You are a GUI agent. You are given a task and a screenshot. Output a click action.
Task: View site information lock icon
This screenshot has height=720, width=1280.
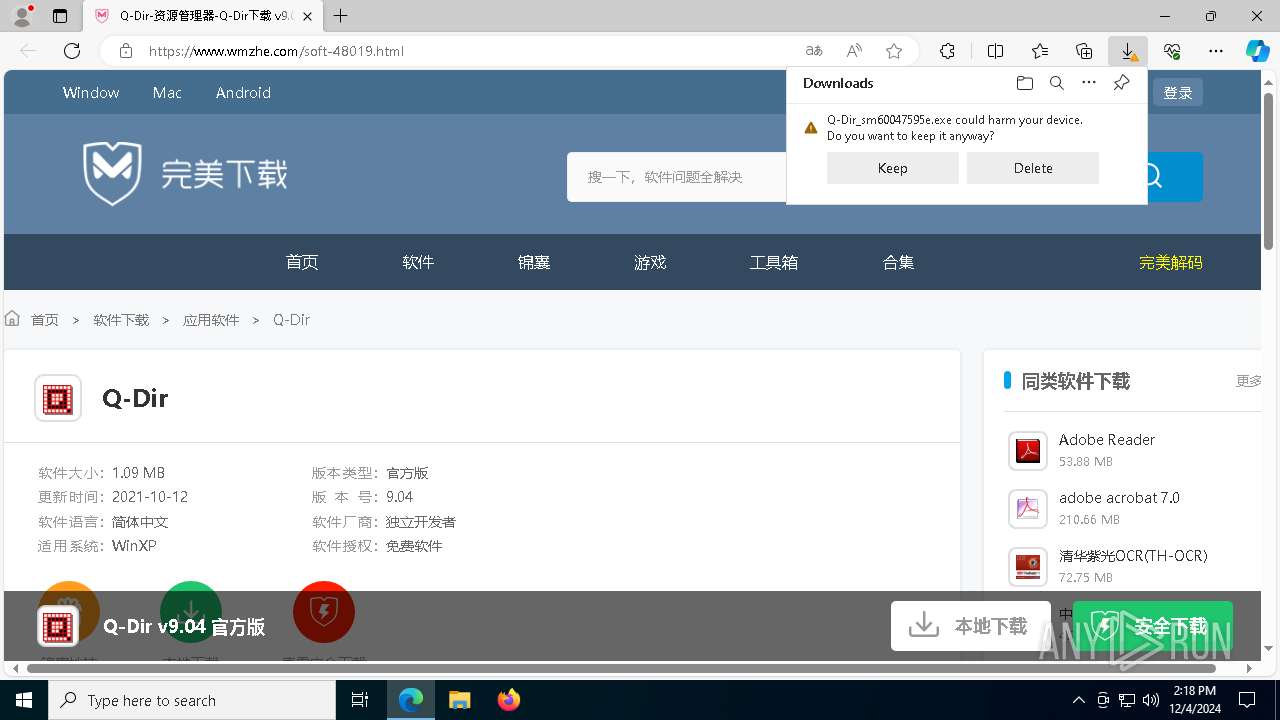(x=126, y=51)
